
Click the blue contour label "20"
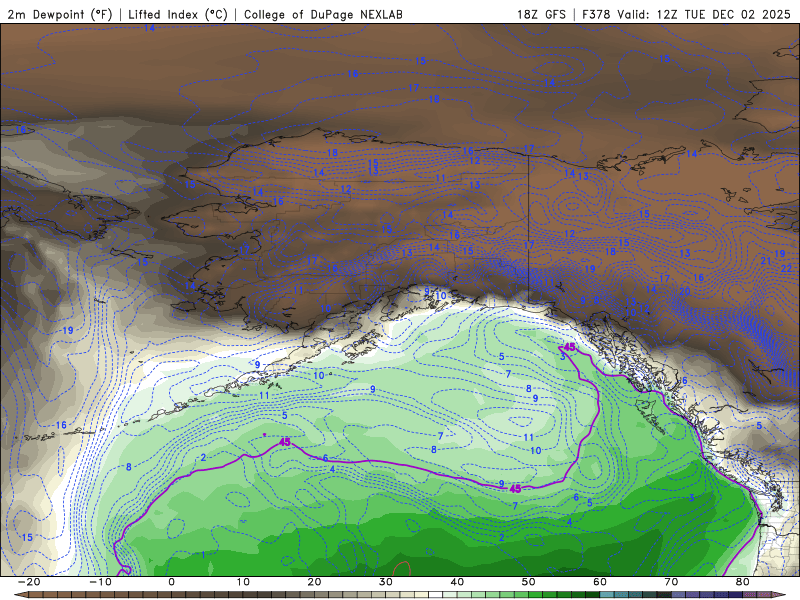pos(685,291)
